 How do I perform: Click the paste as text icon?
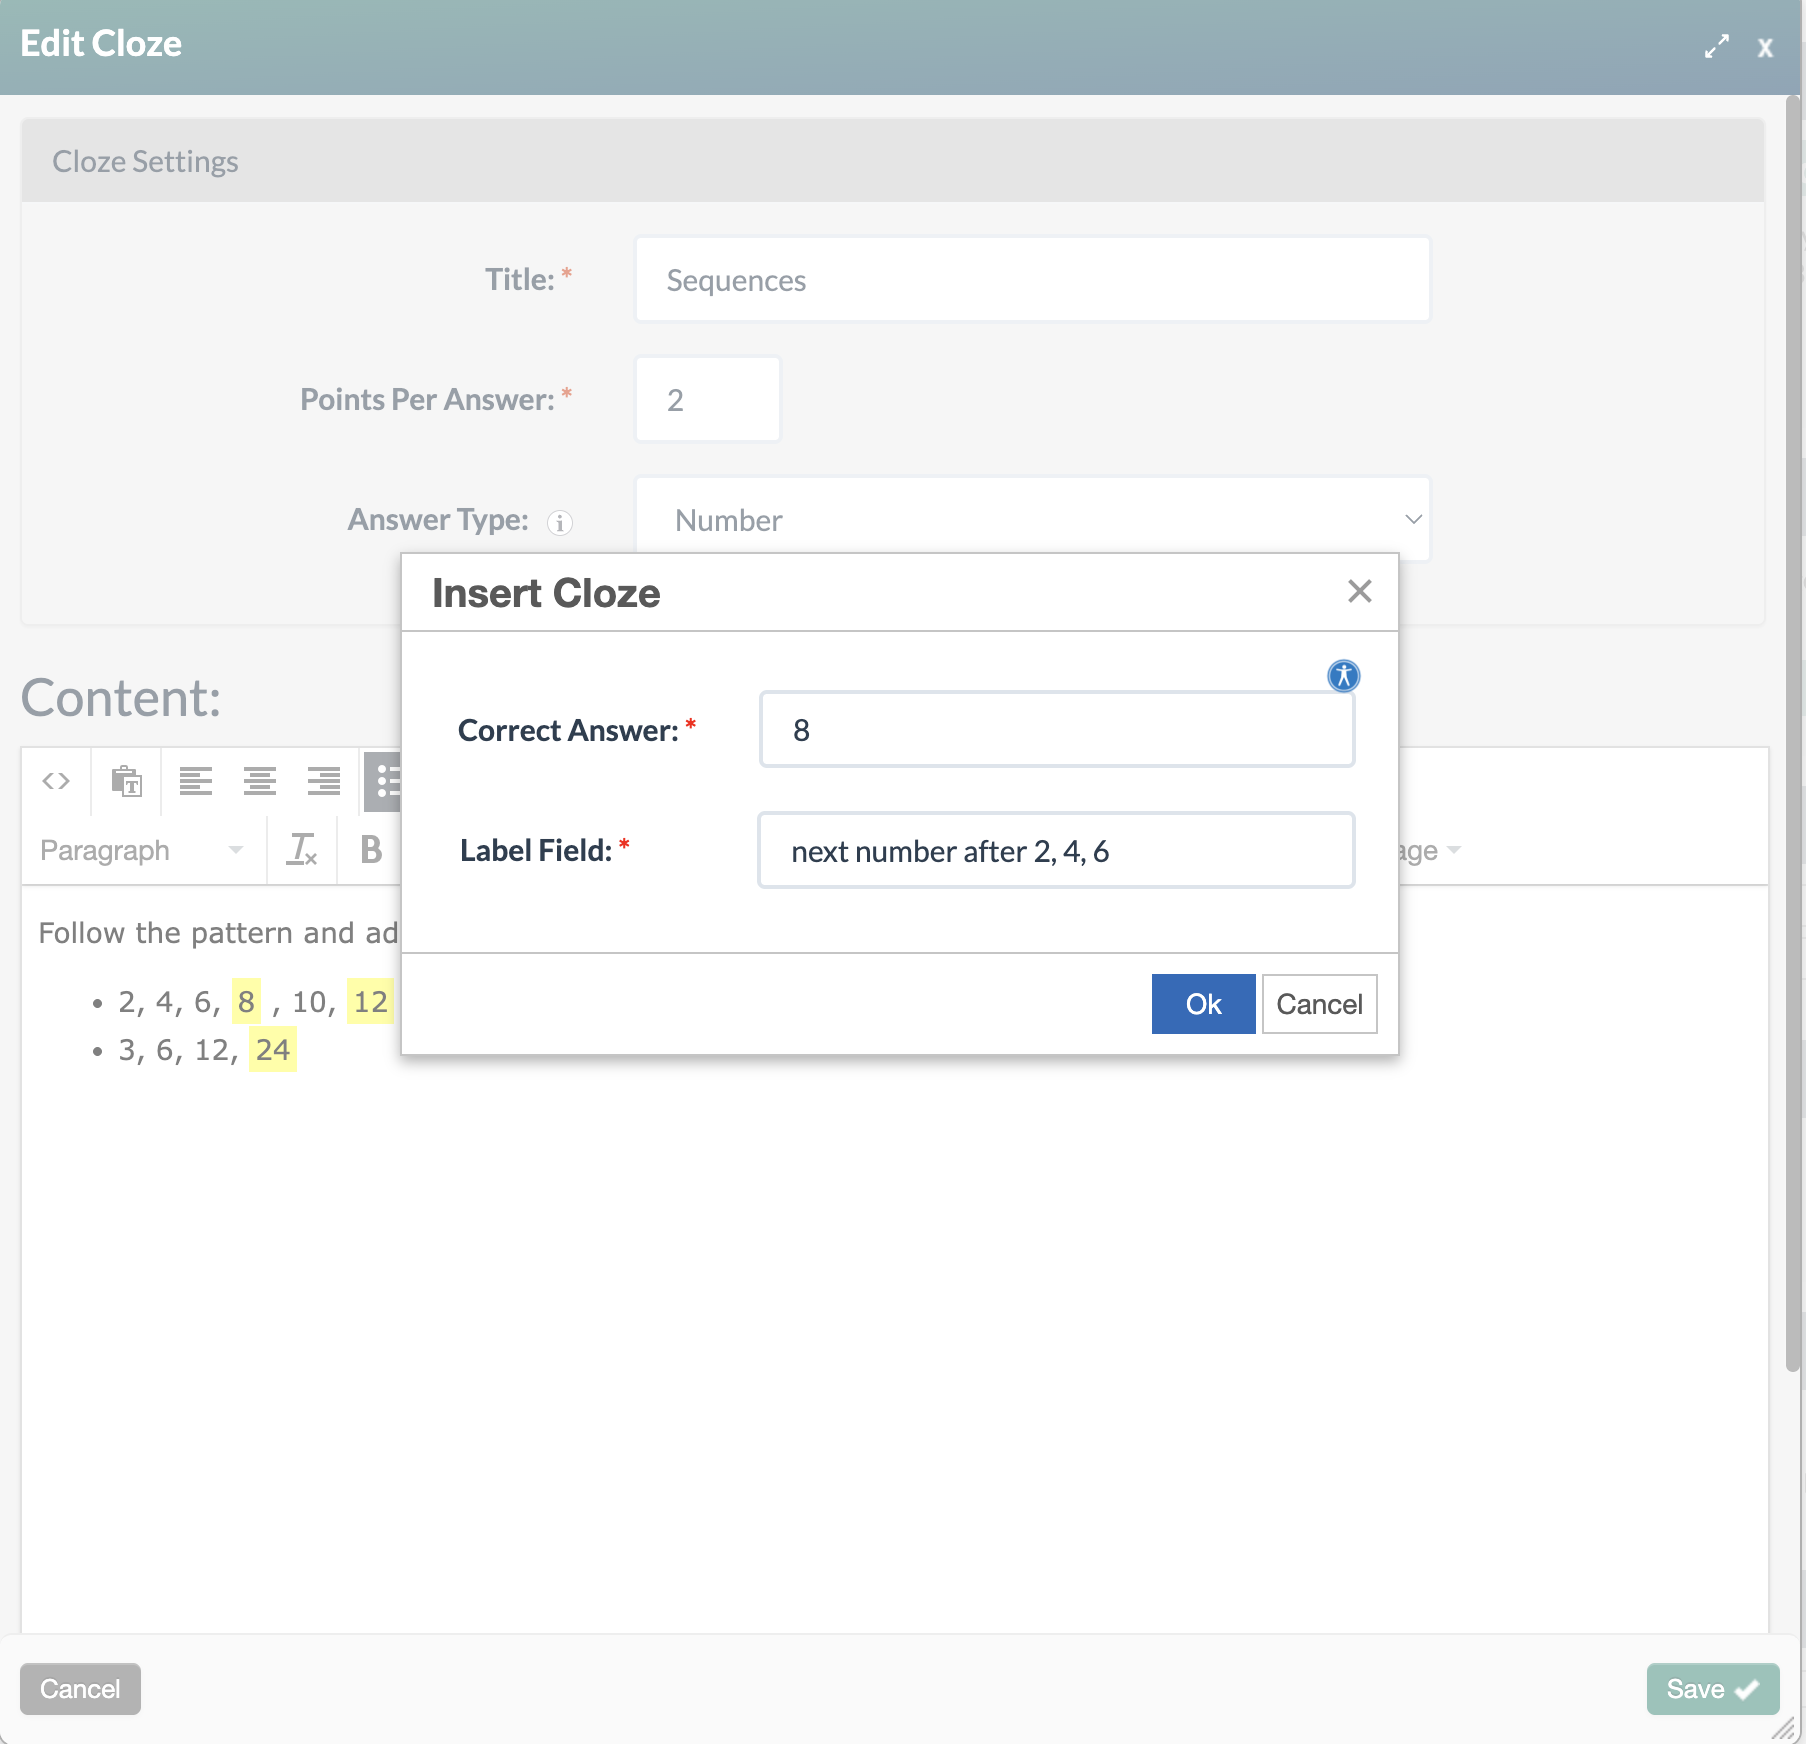tap(126, 781)
